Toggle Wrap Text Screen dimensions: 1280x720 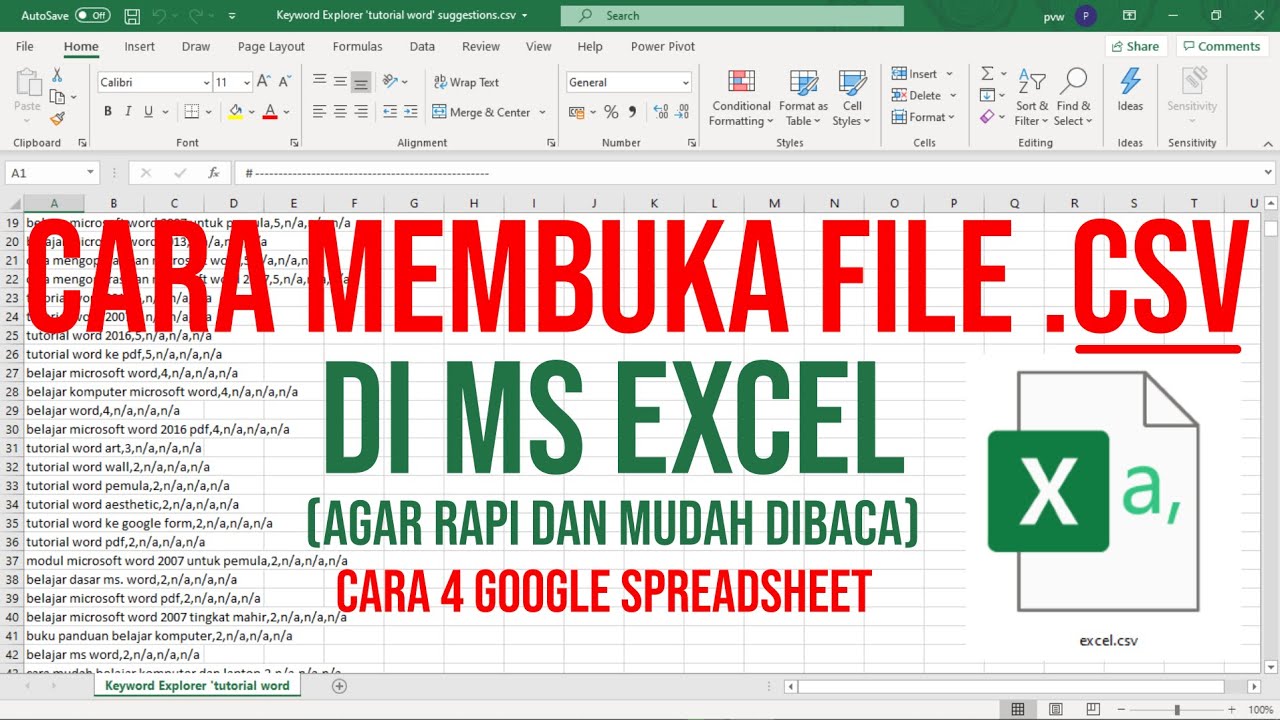(466, 82)
